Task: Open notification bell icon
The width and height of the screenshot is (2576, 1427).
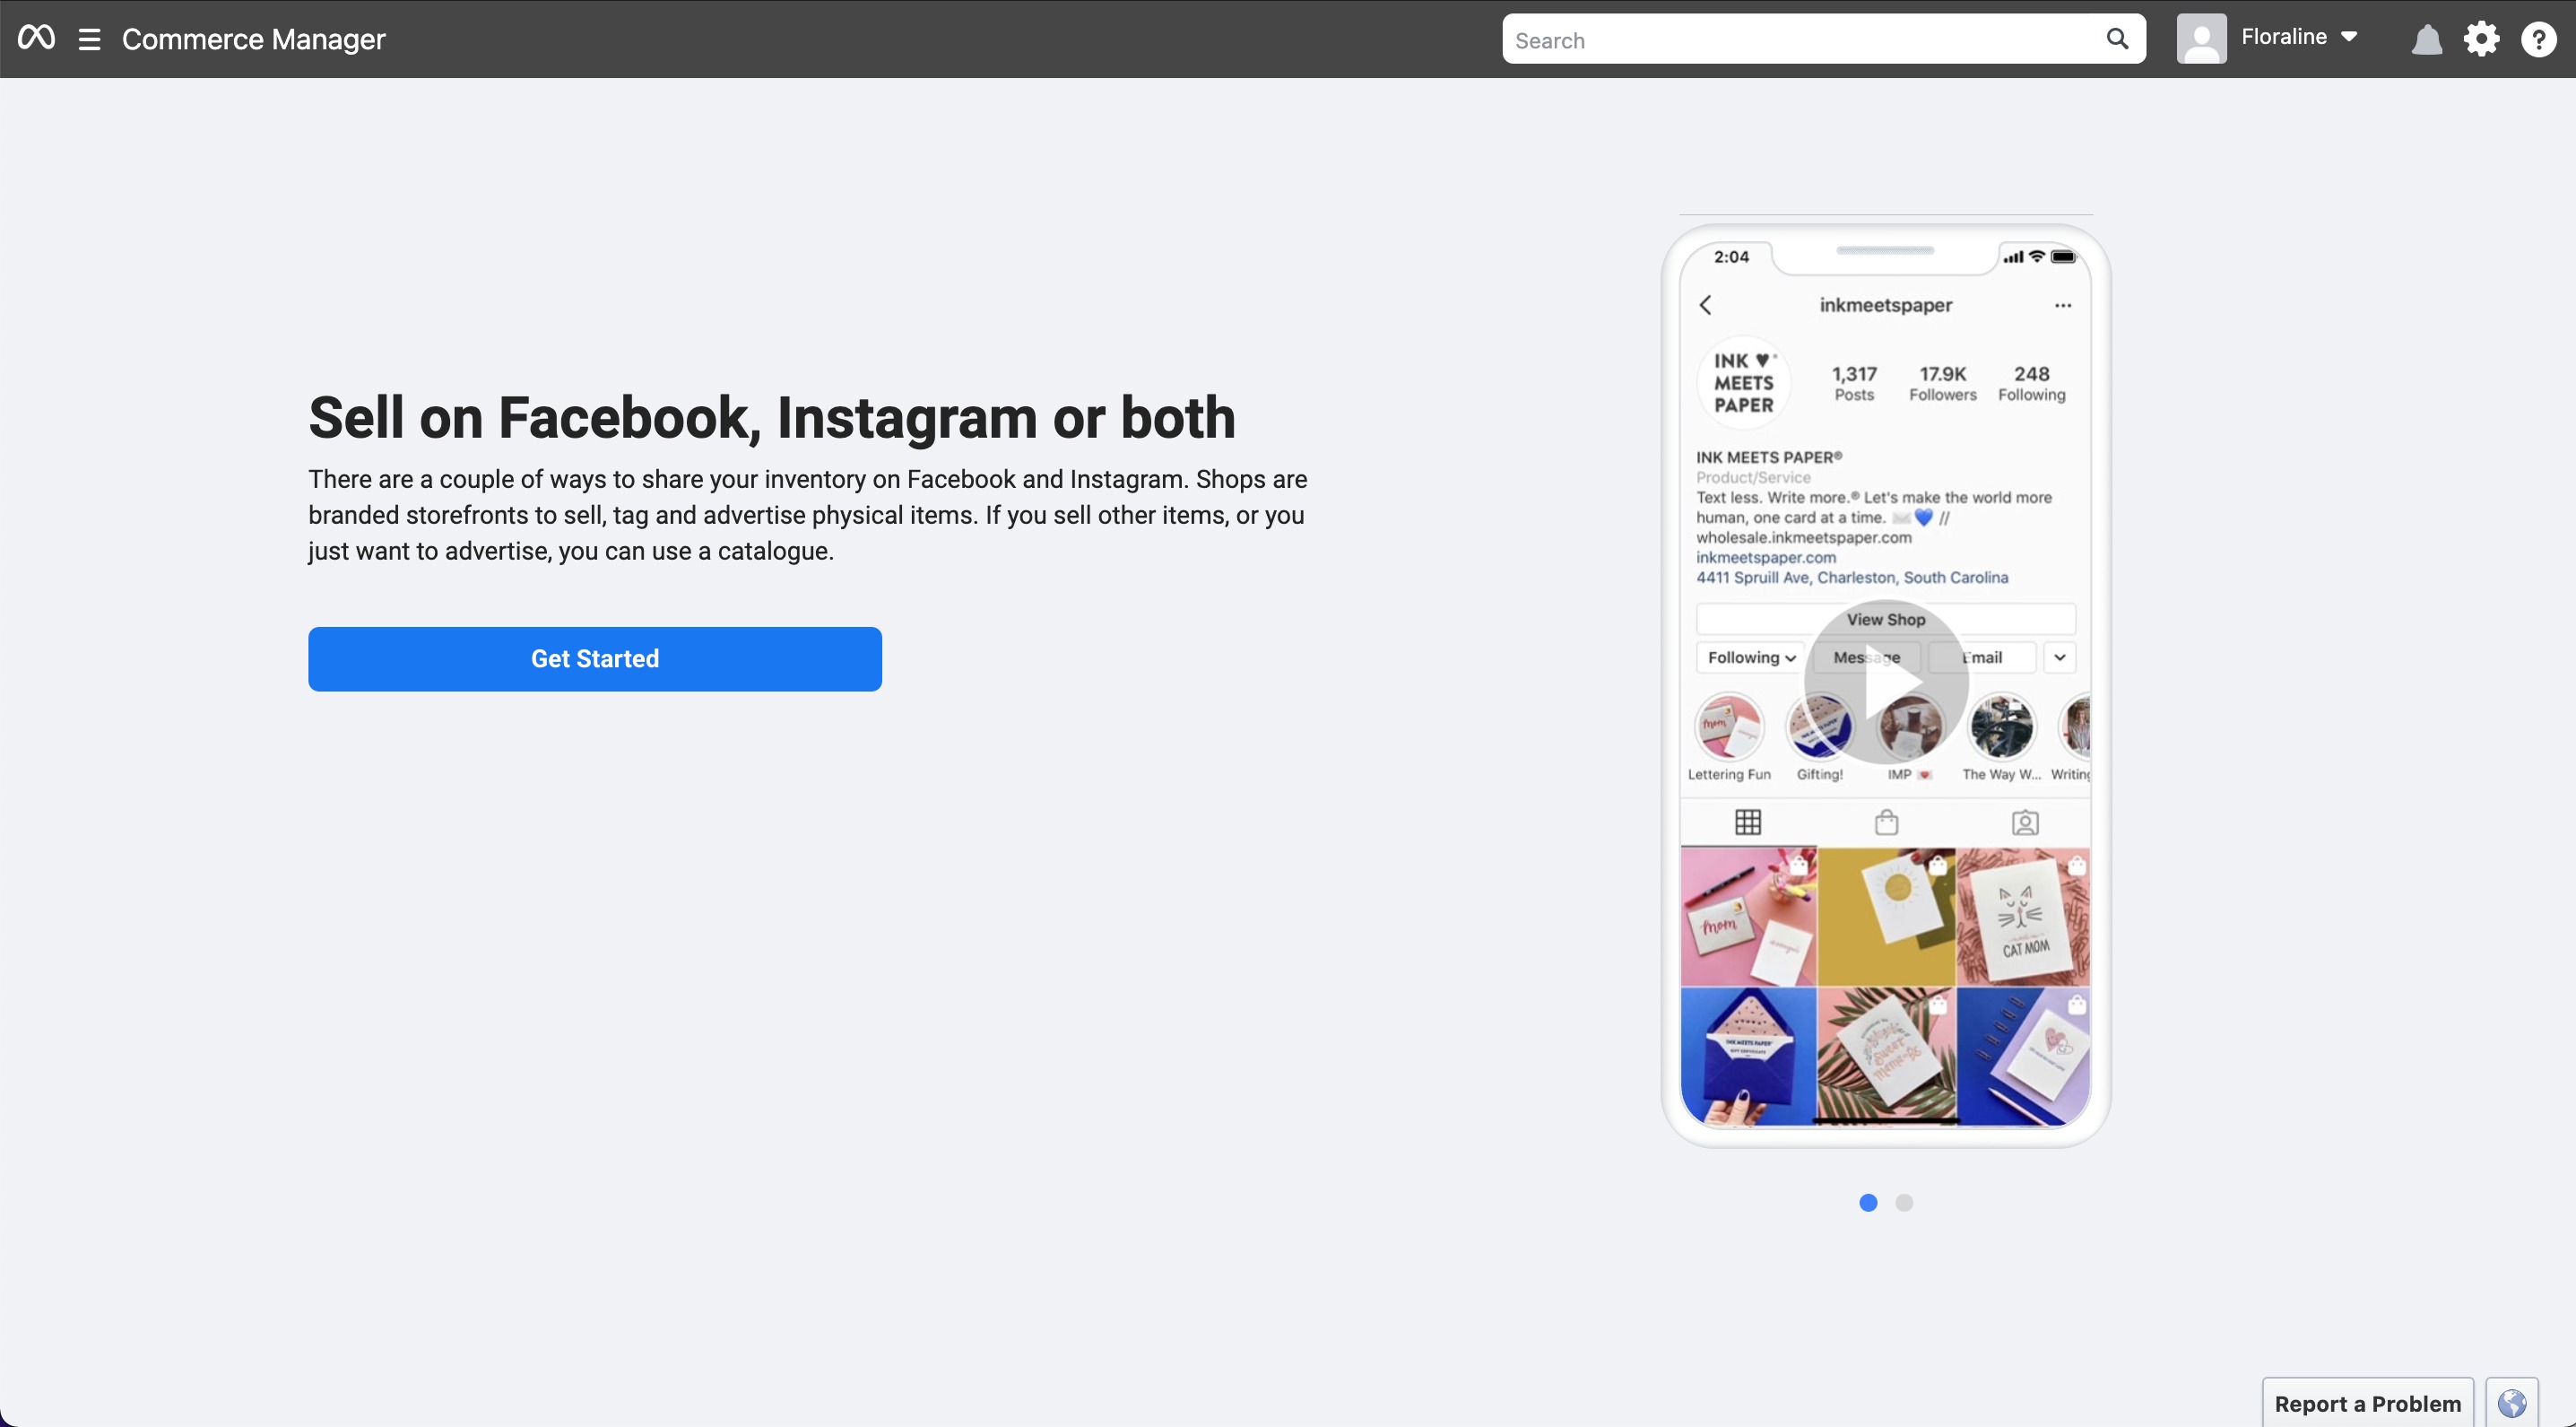Action: click(x=2427, y=39)
